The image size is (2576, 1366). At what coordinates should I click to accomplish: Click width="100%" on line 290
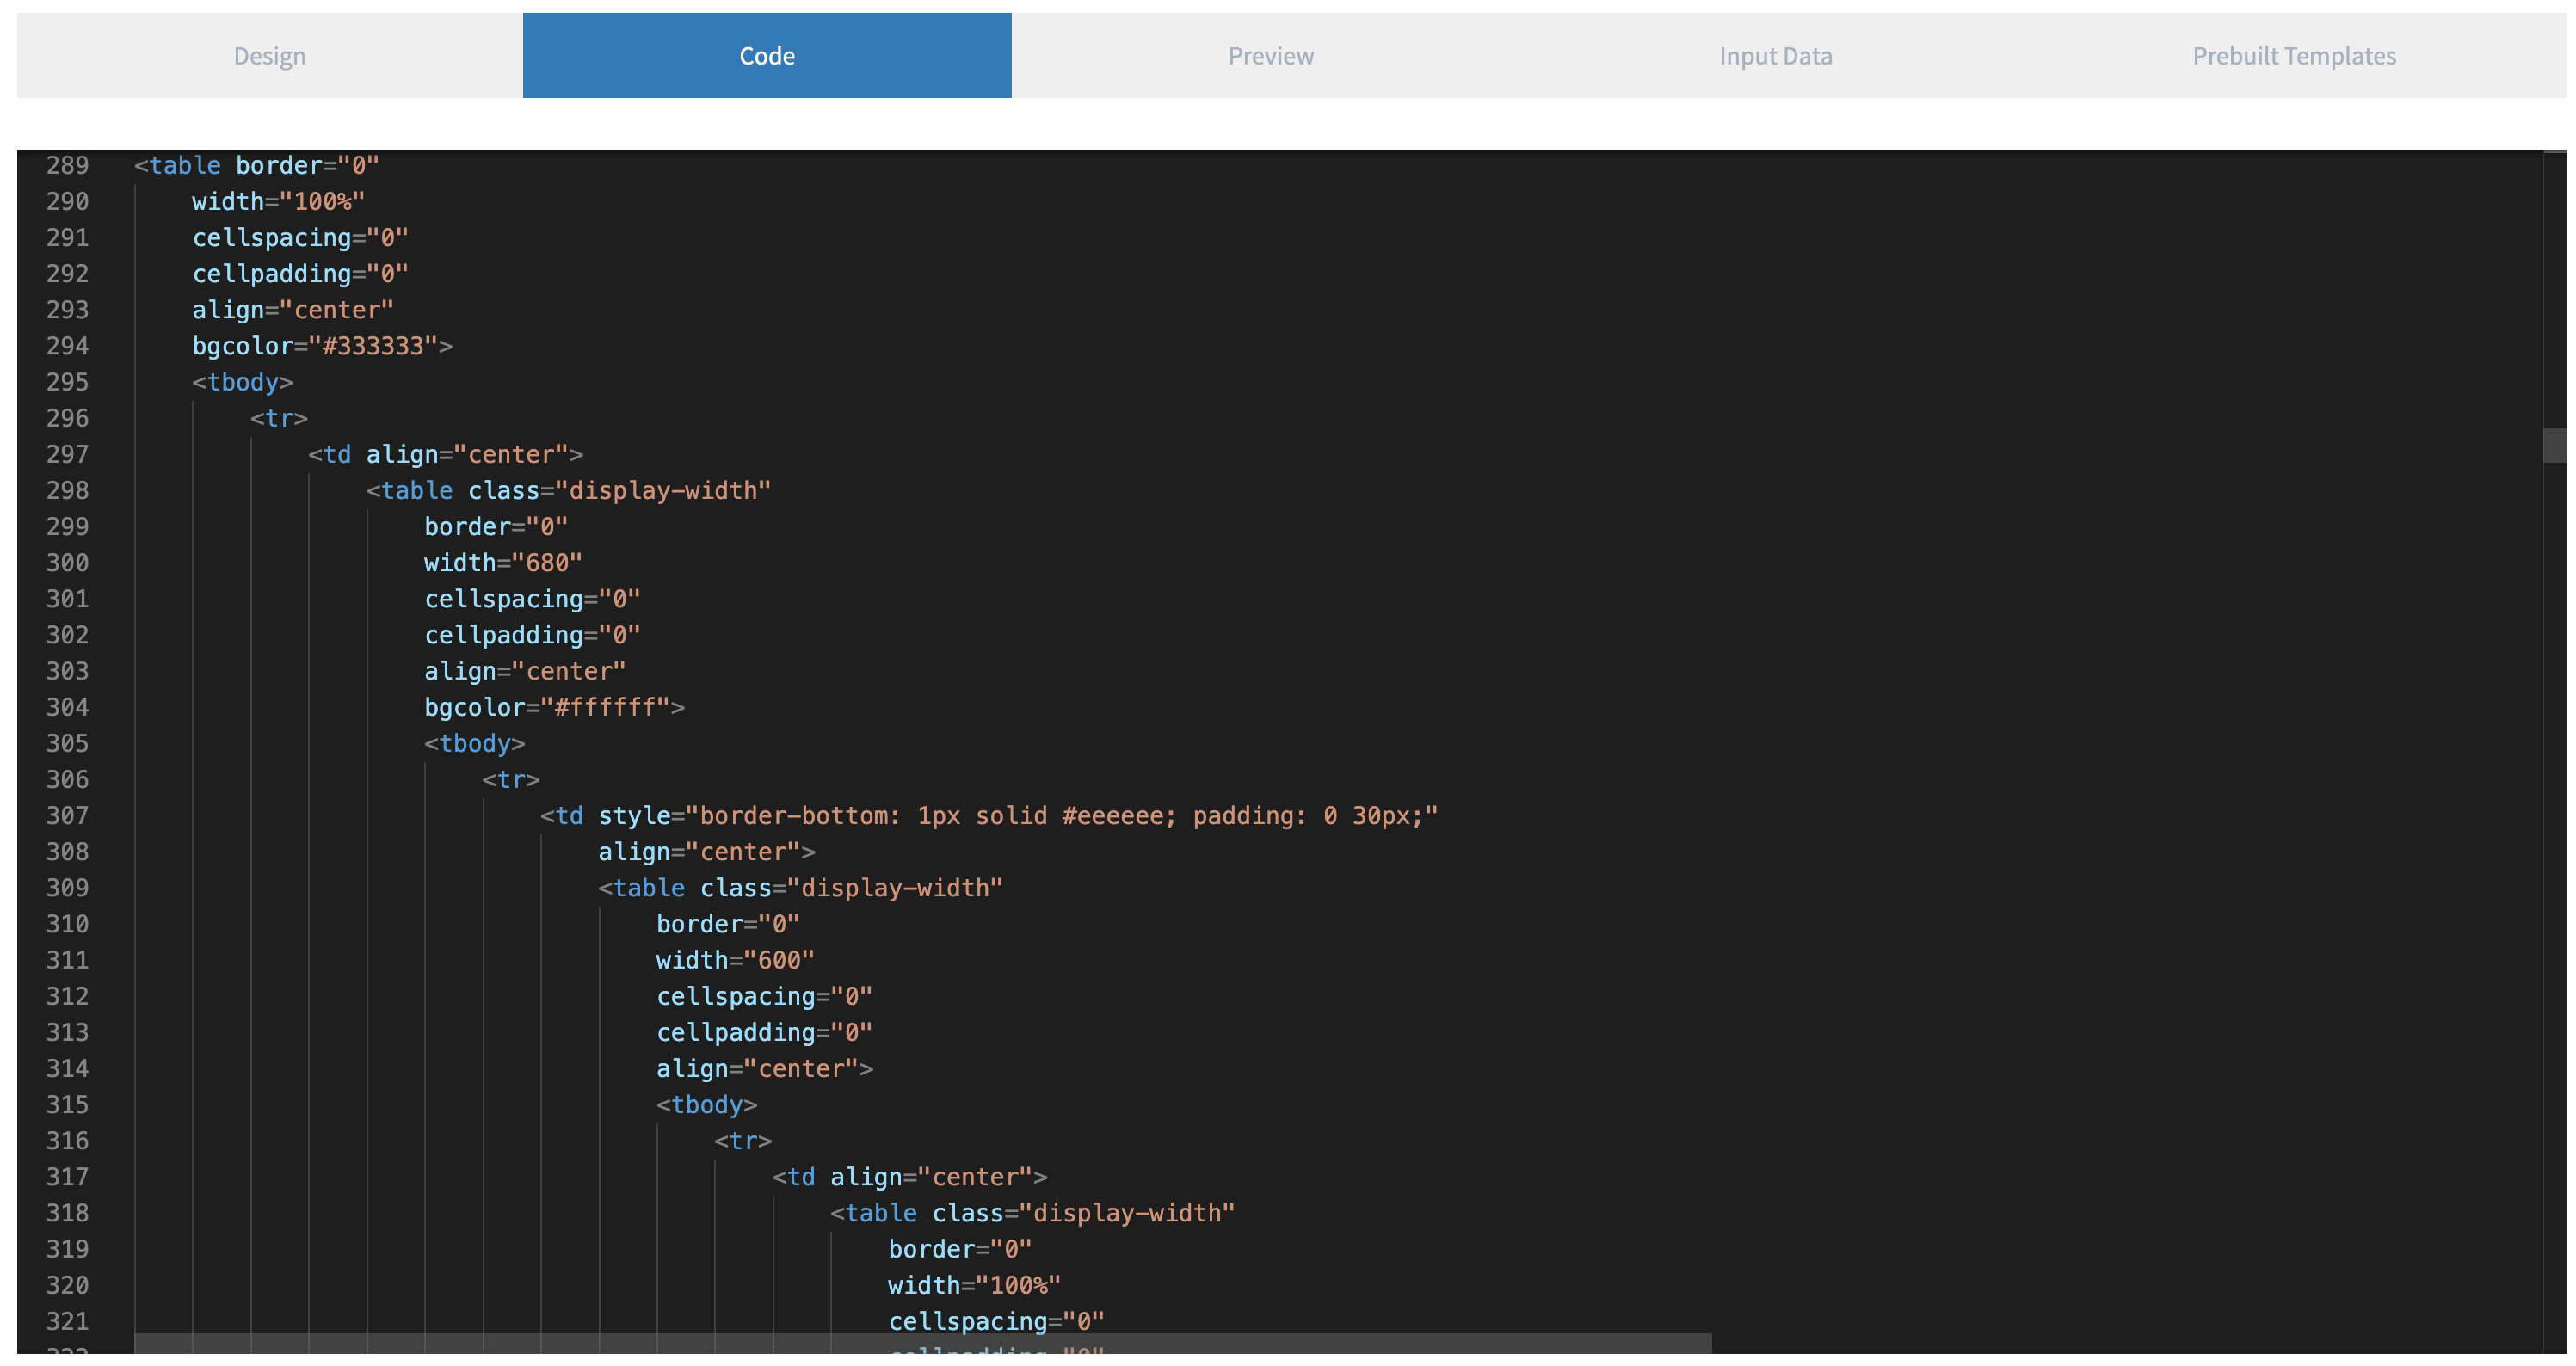click(278, 201)
